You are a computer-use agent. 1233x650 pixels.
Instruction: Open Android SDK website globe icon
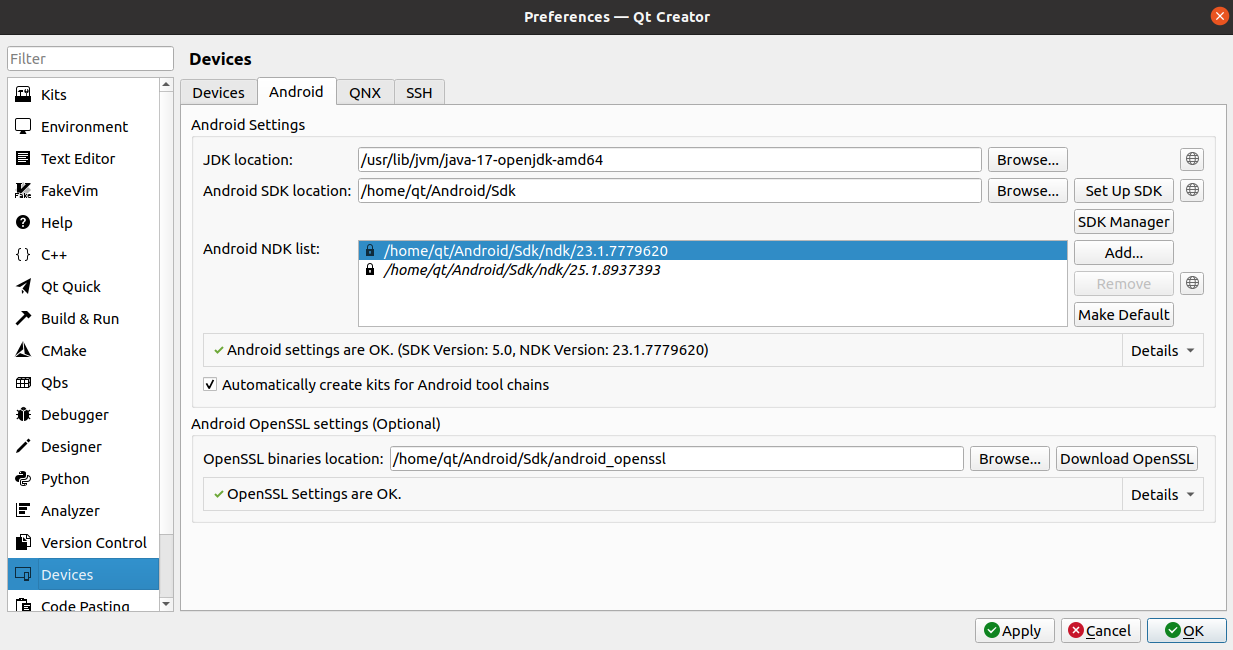coord(1192,190)
